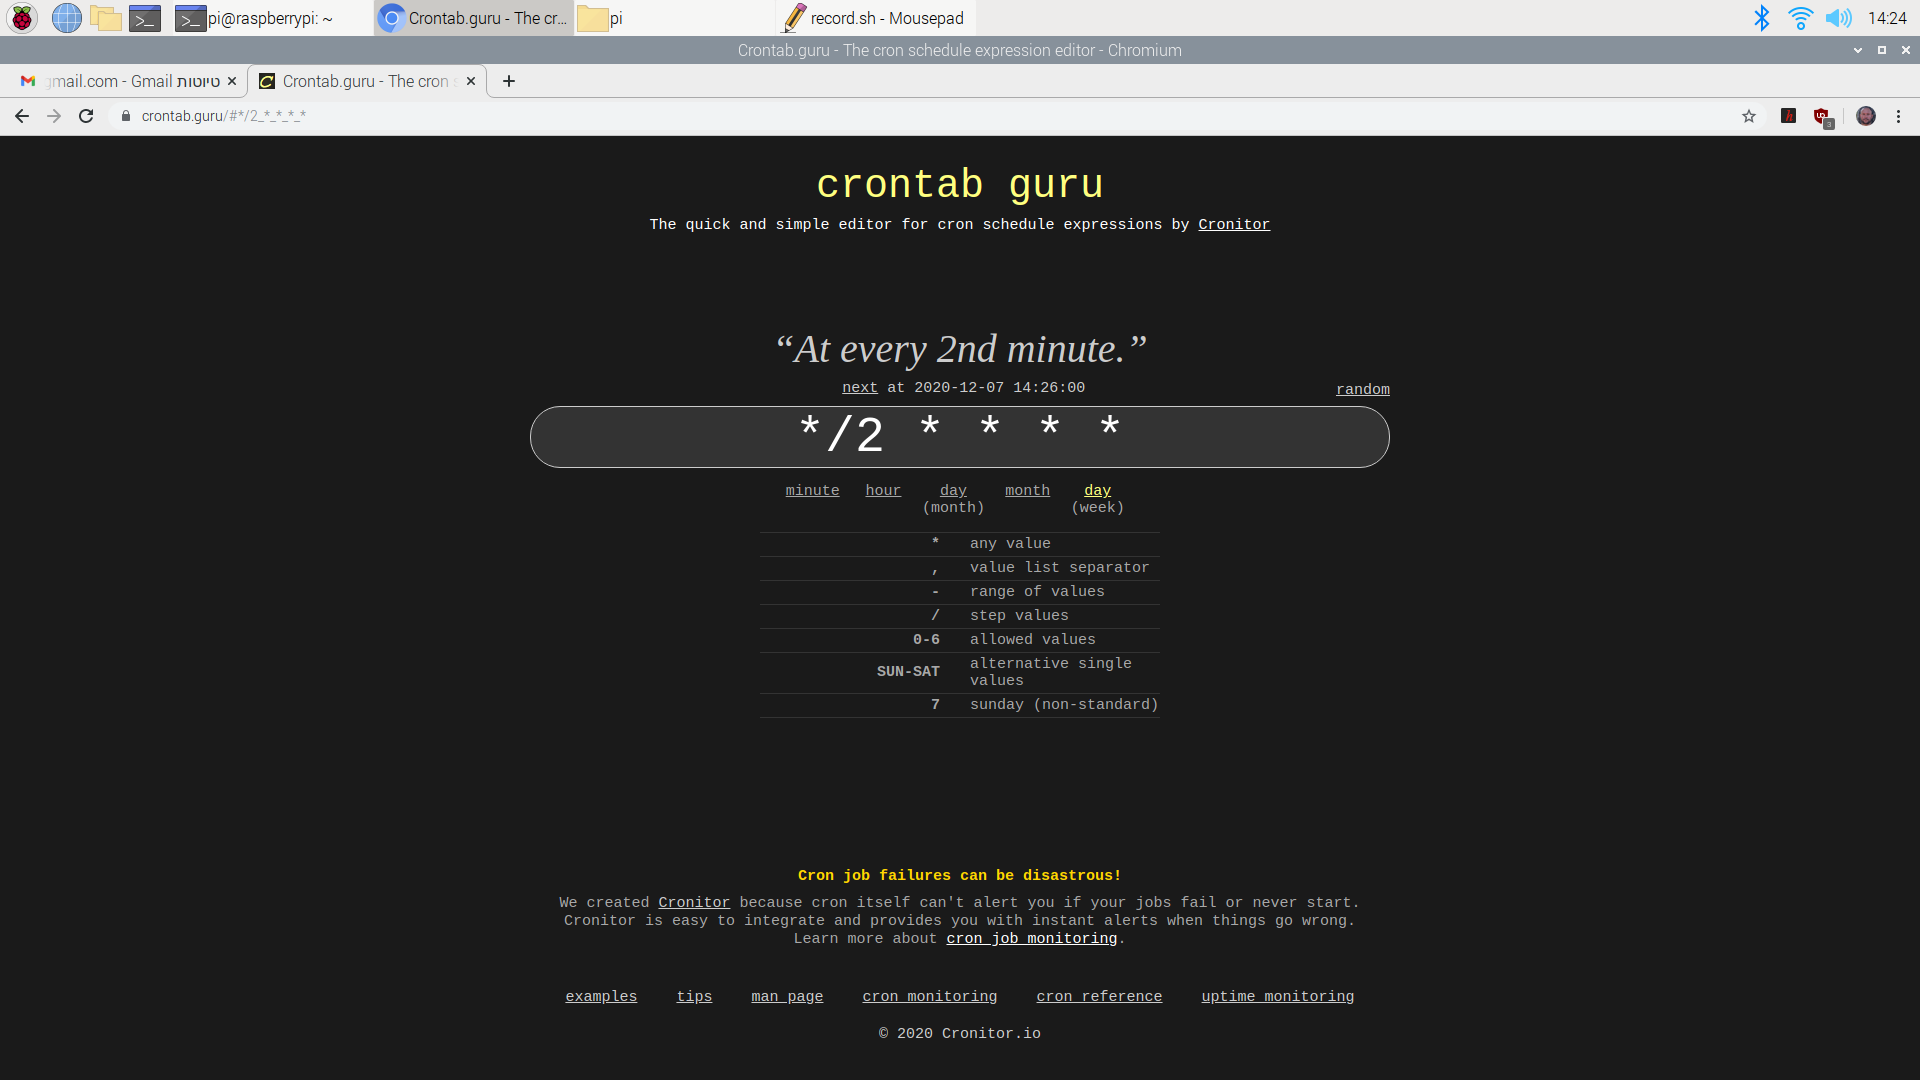Click the "sunday (non-standard)" row text
Viewport: 1920px width, 1080px height.
click(1064, 705)
